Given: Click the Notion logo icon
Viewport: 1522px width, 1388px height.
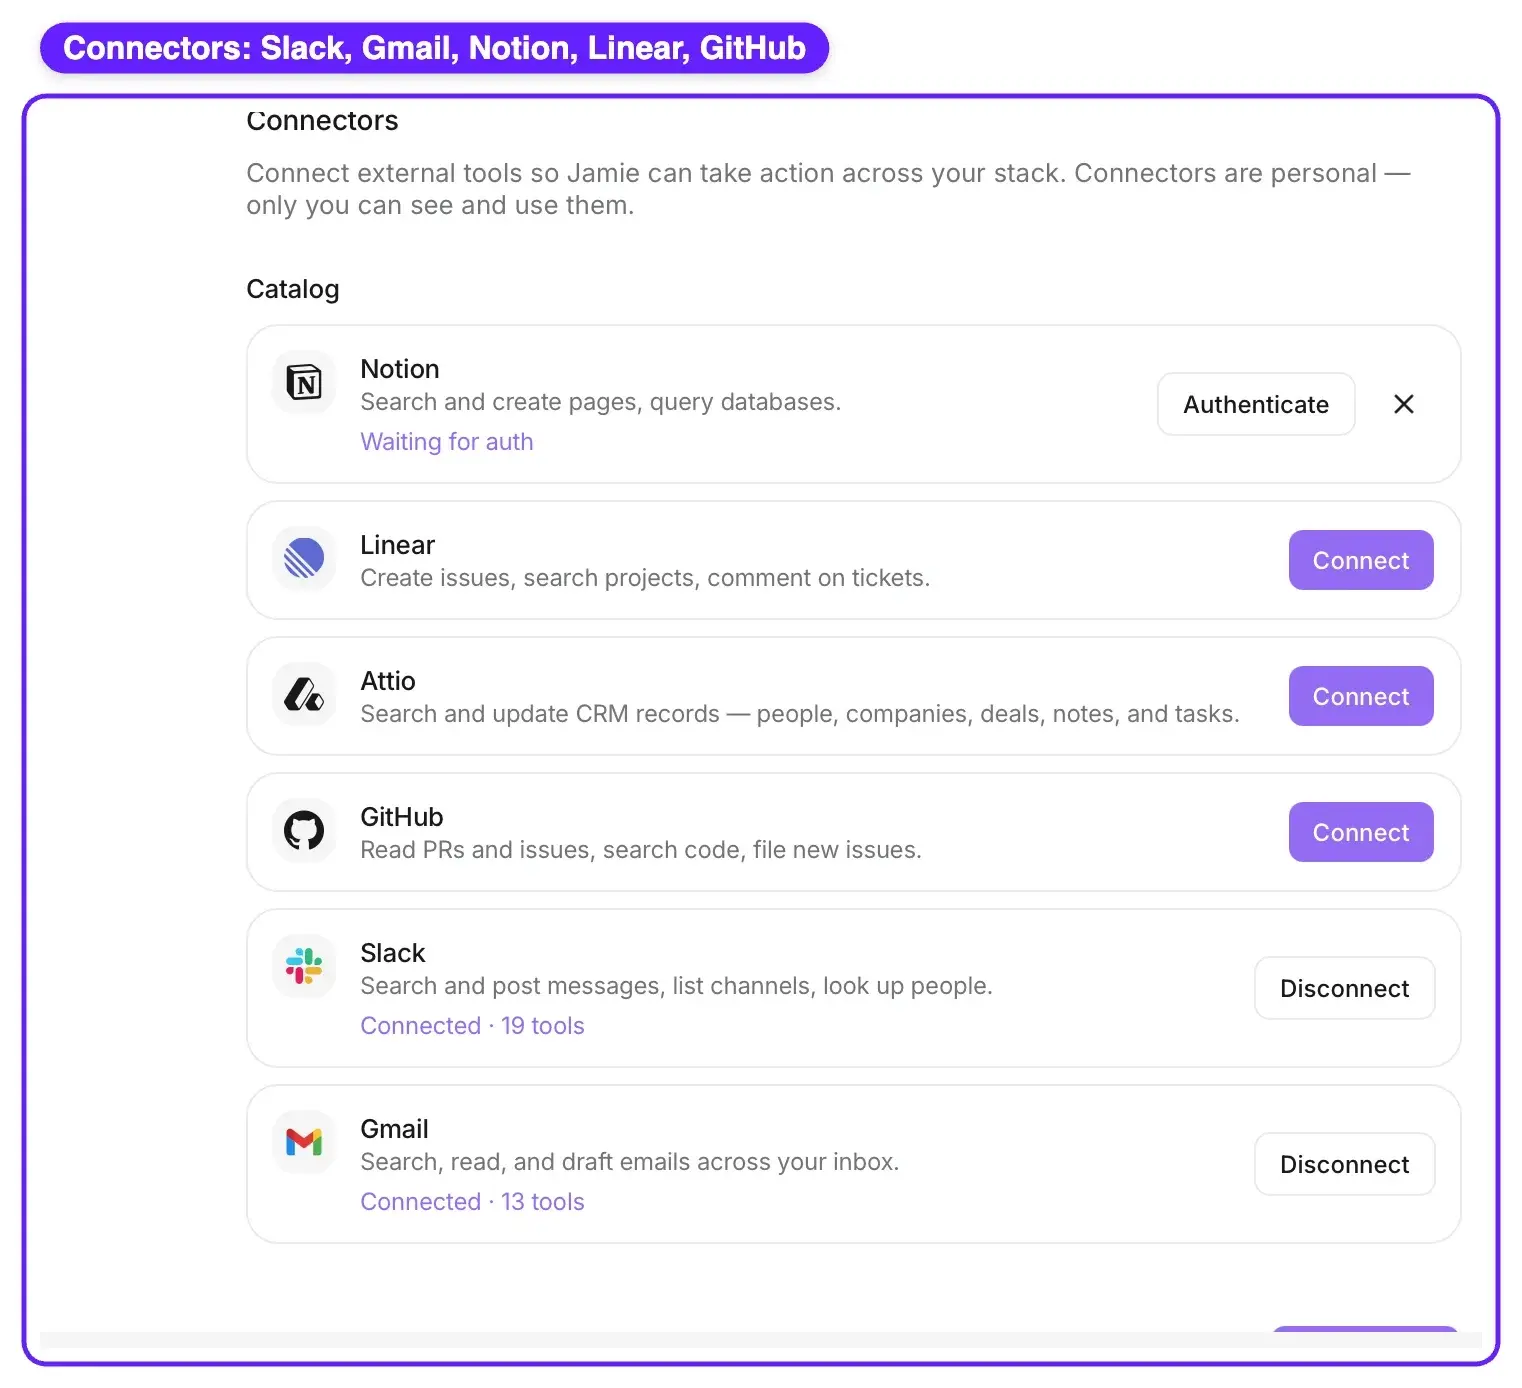Looking at the screenshot, I should [x=304, y=382].
